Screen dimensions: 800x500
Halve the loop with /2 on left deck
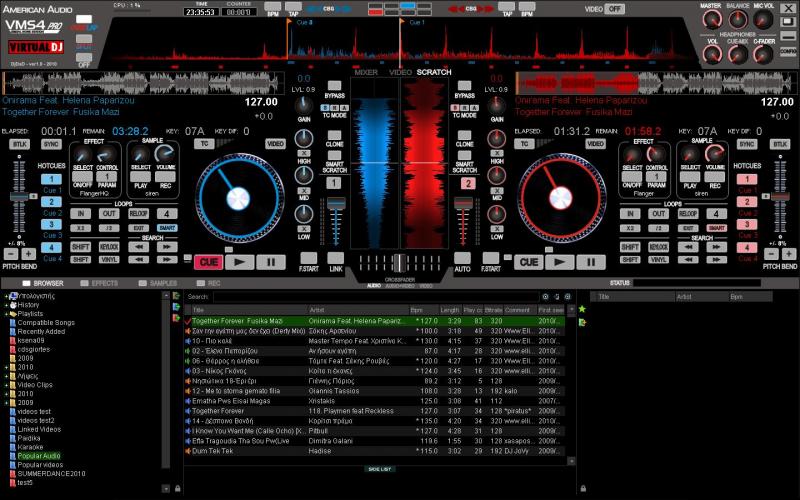pyautogui.click(x=109, y=228)
